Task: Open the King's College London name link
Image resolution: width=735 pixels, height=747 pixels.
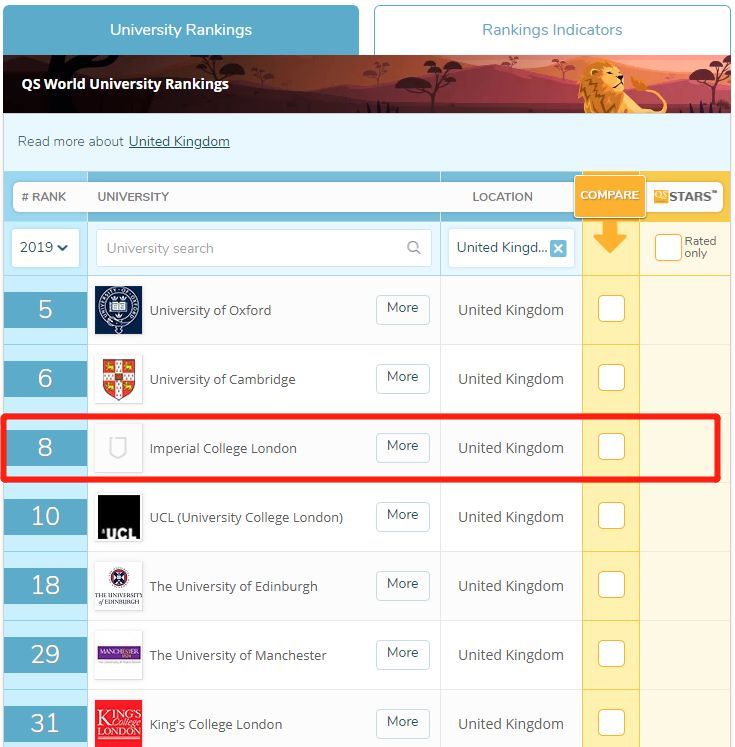Action: tap(216, 725)
